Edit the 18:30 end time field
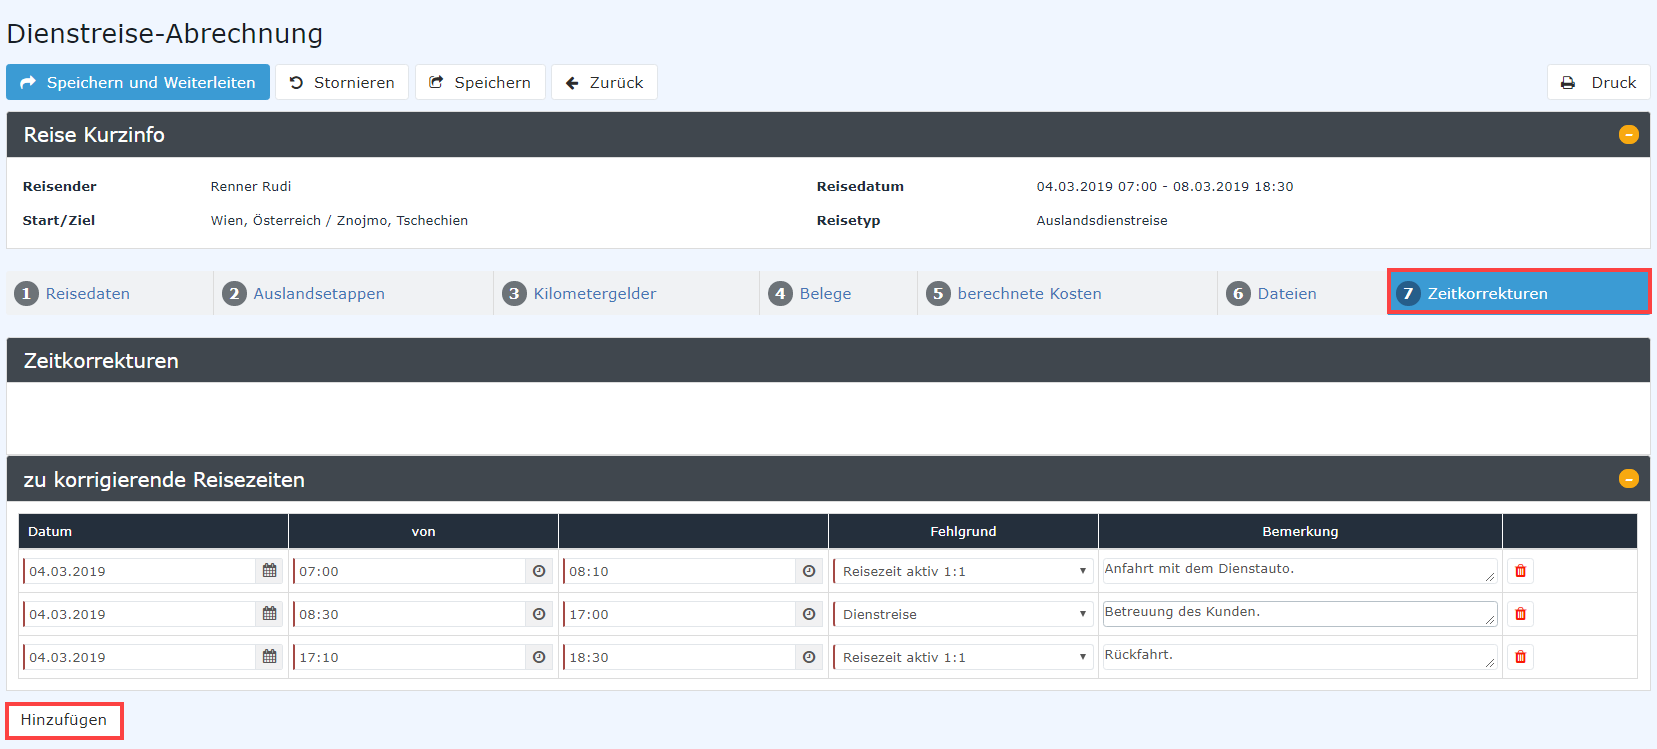This screenshot has height=749, width=1657. [680, 657]
